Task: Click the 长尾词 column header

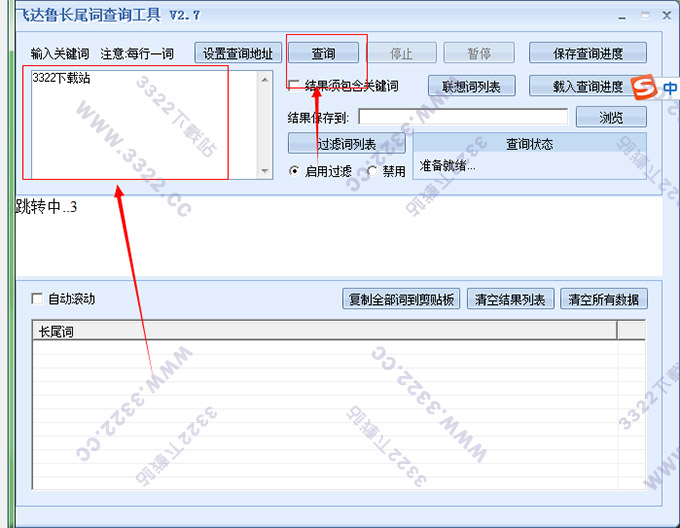Action: pyautogui.click(x=325, y=332)
